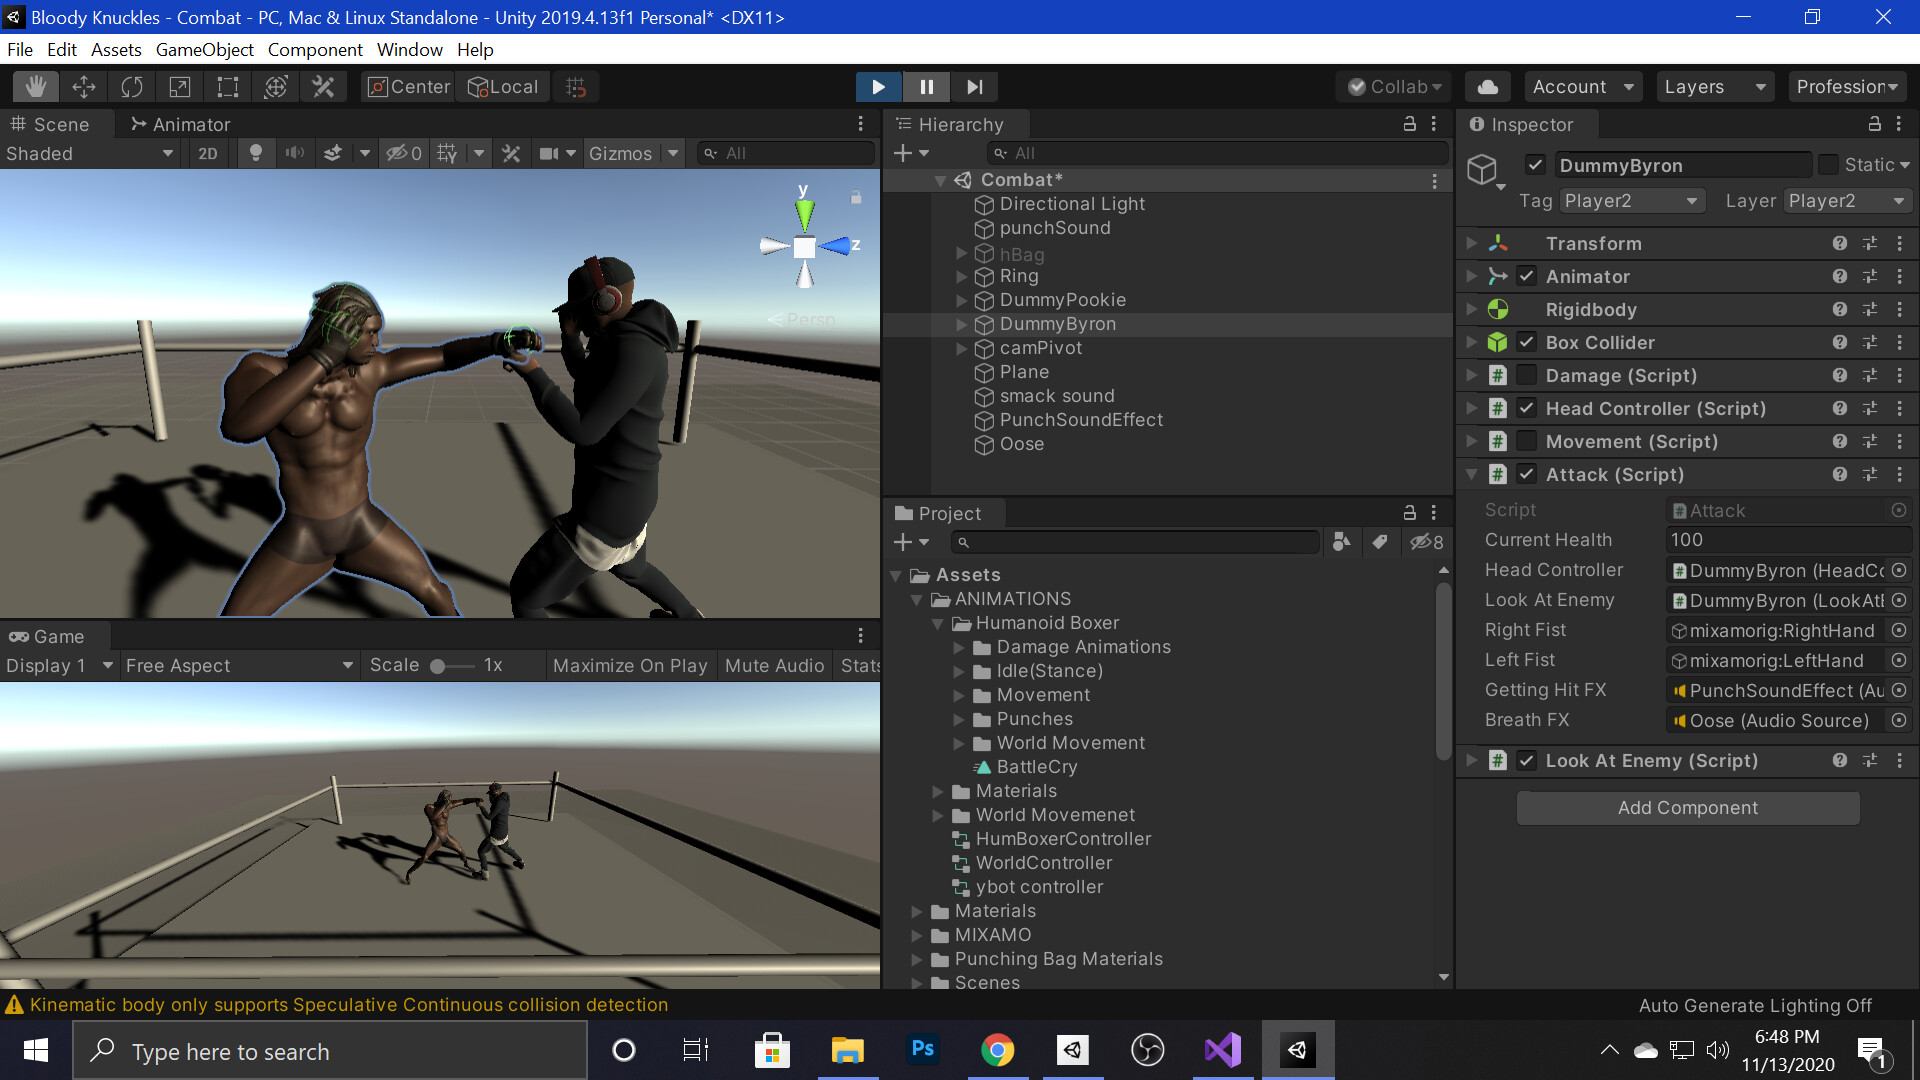
Task: Disable the Attack script checkbox
Action: (1526, 474)
